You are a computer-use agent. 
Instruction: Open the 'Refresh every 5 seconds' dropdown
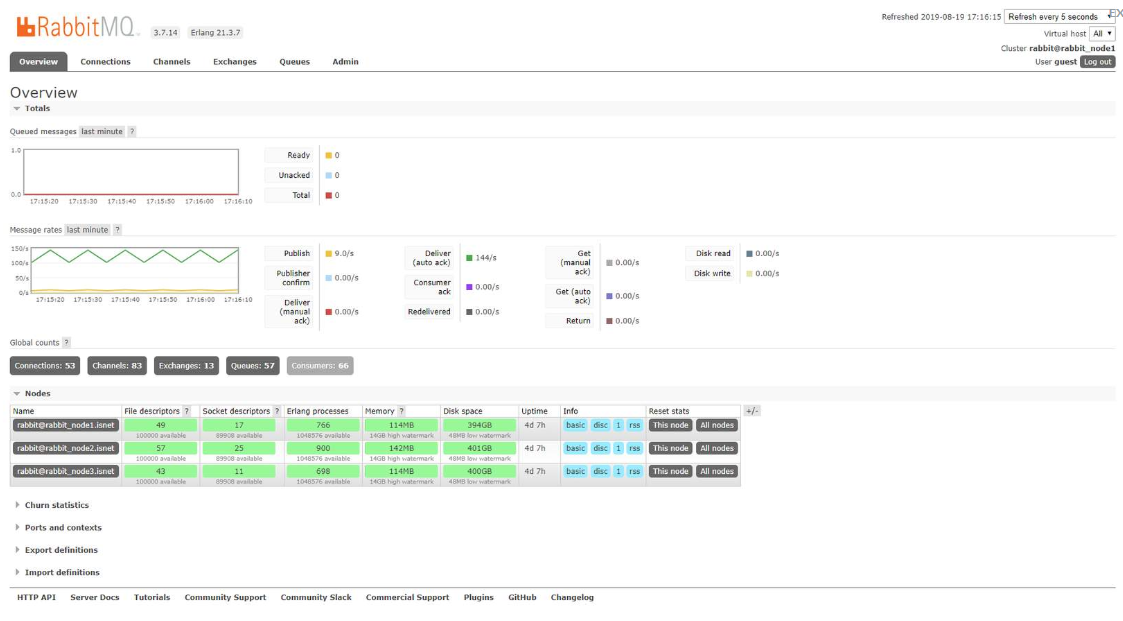click(1059, 17)
